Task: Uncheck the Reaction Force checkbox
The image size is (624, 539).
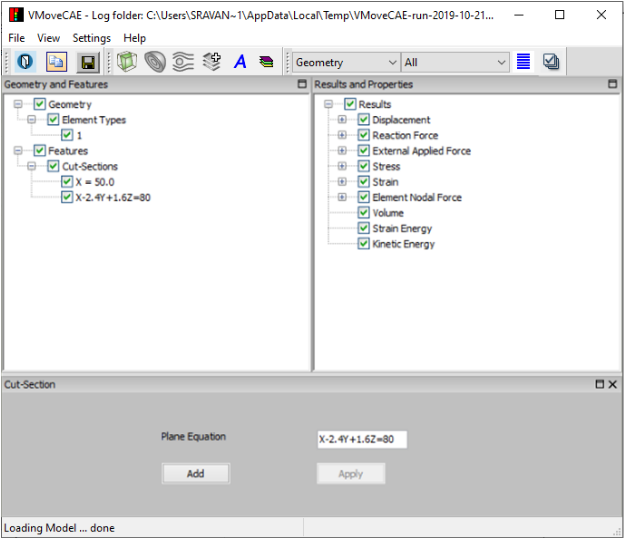Action: tap(363, 135)
